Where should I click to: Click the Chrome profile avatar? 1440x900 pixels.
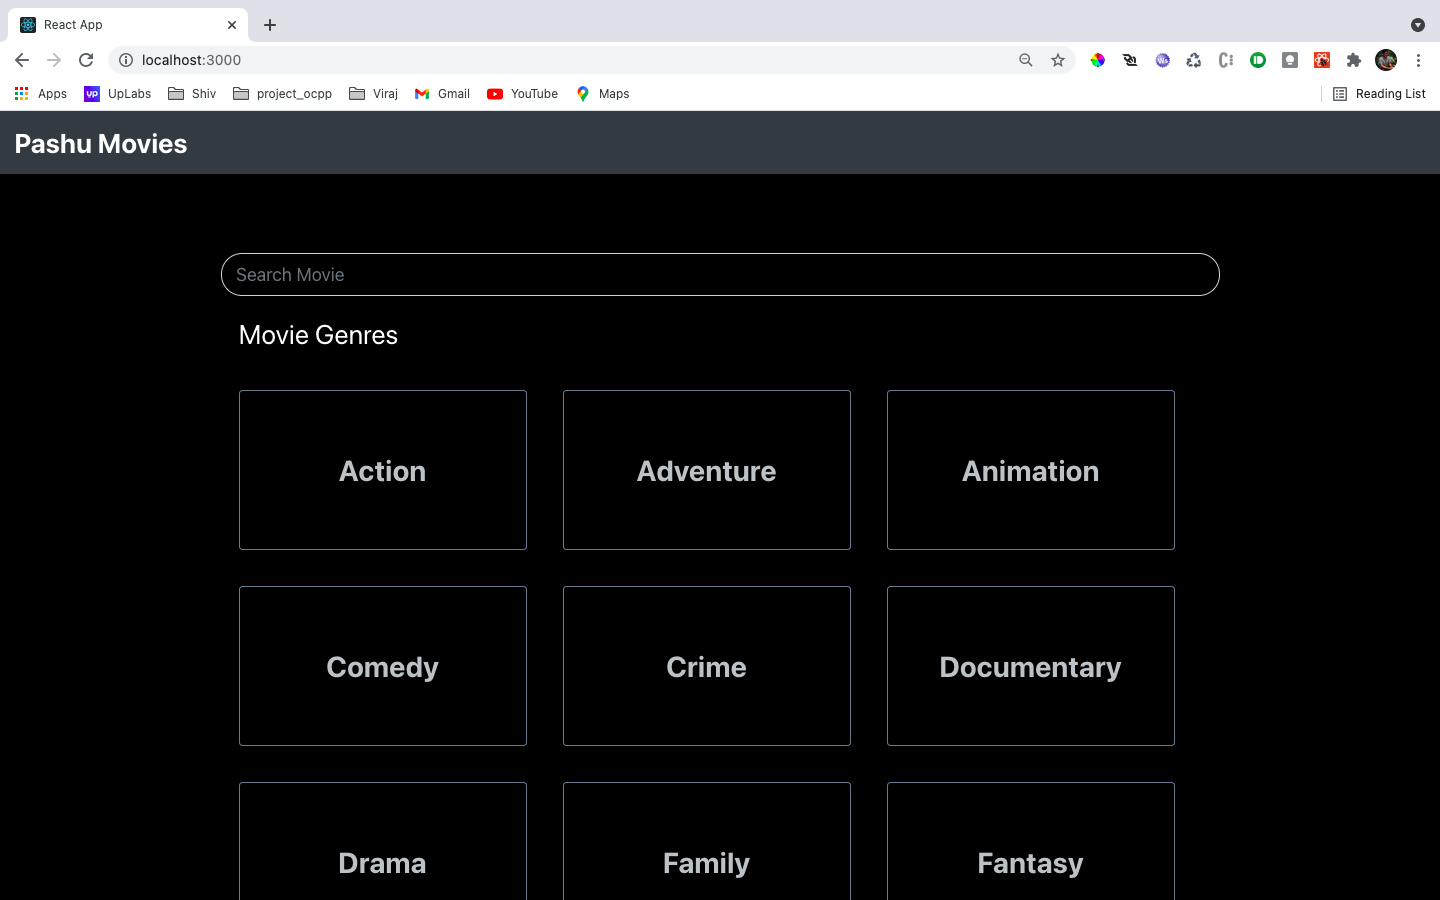1386,60
